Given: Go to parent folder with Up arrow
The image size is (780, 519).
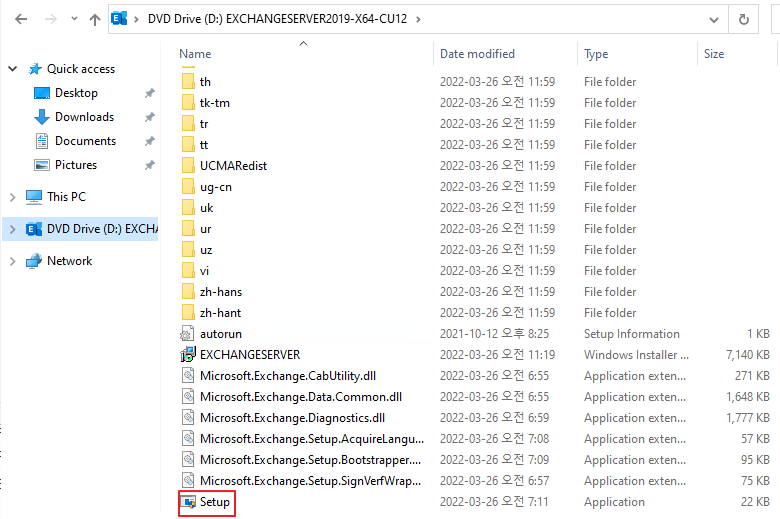Looking at the screenshot, I should pyautogui.click(x=95, y=19).
